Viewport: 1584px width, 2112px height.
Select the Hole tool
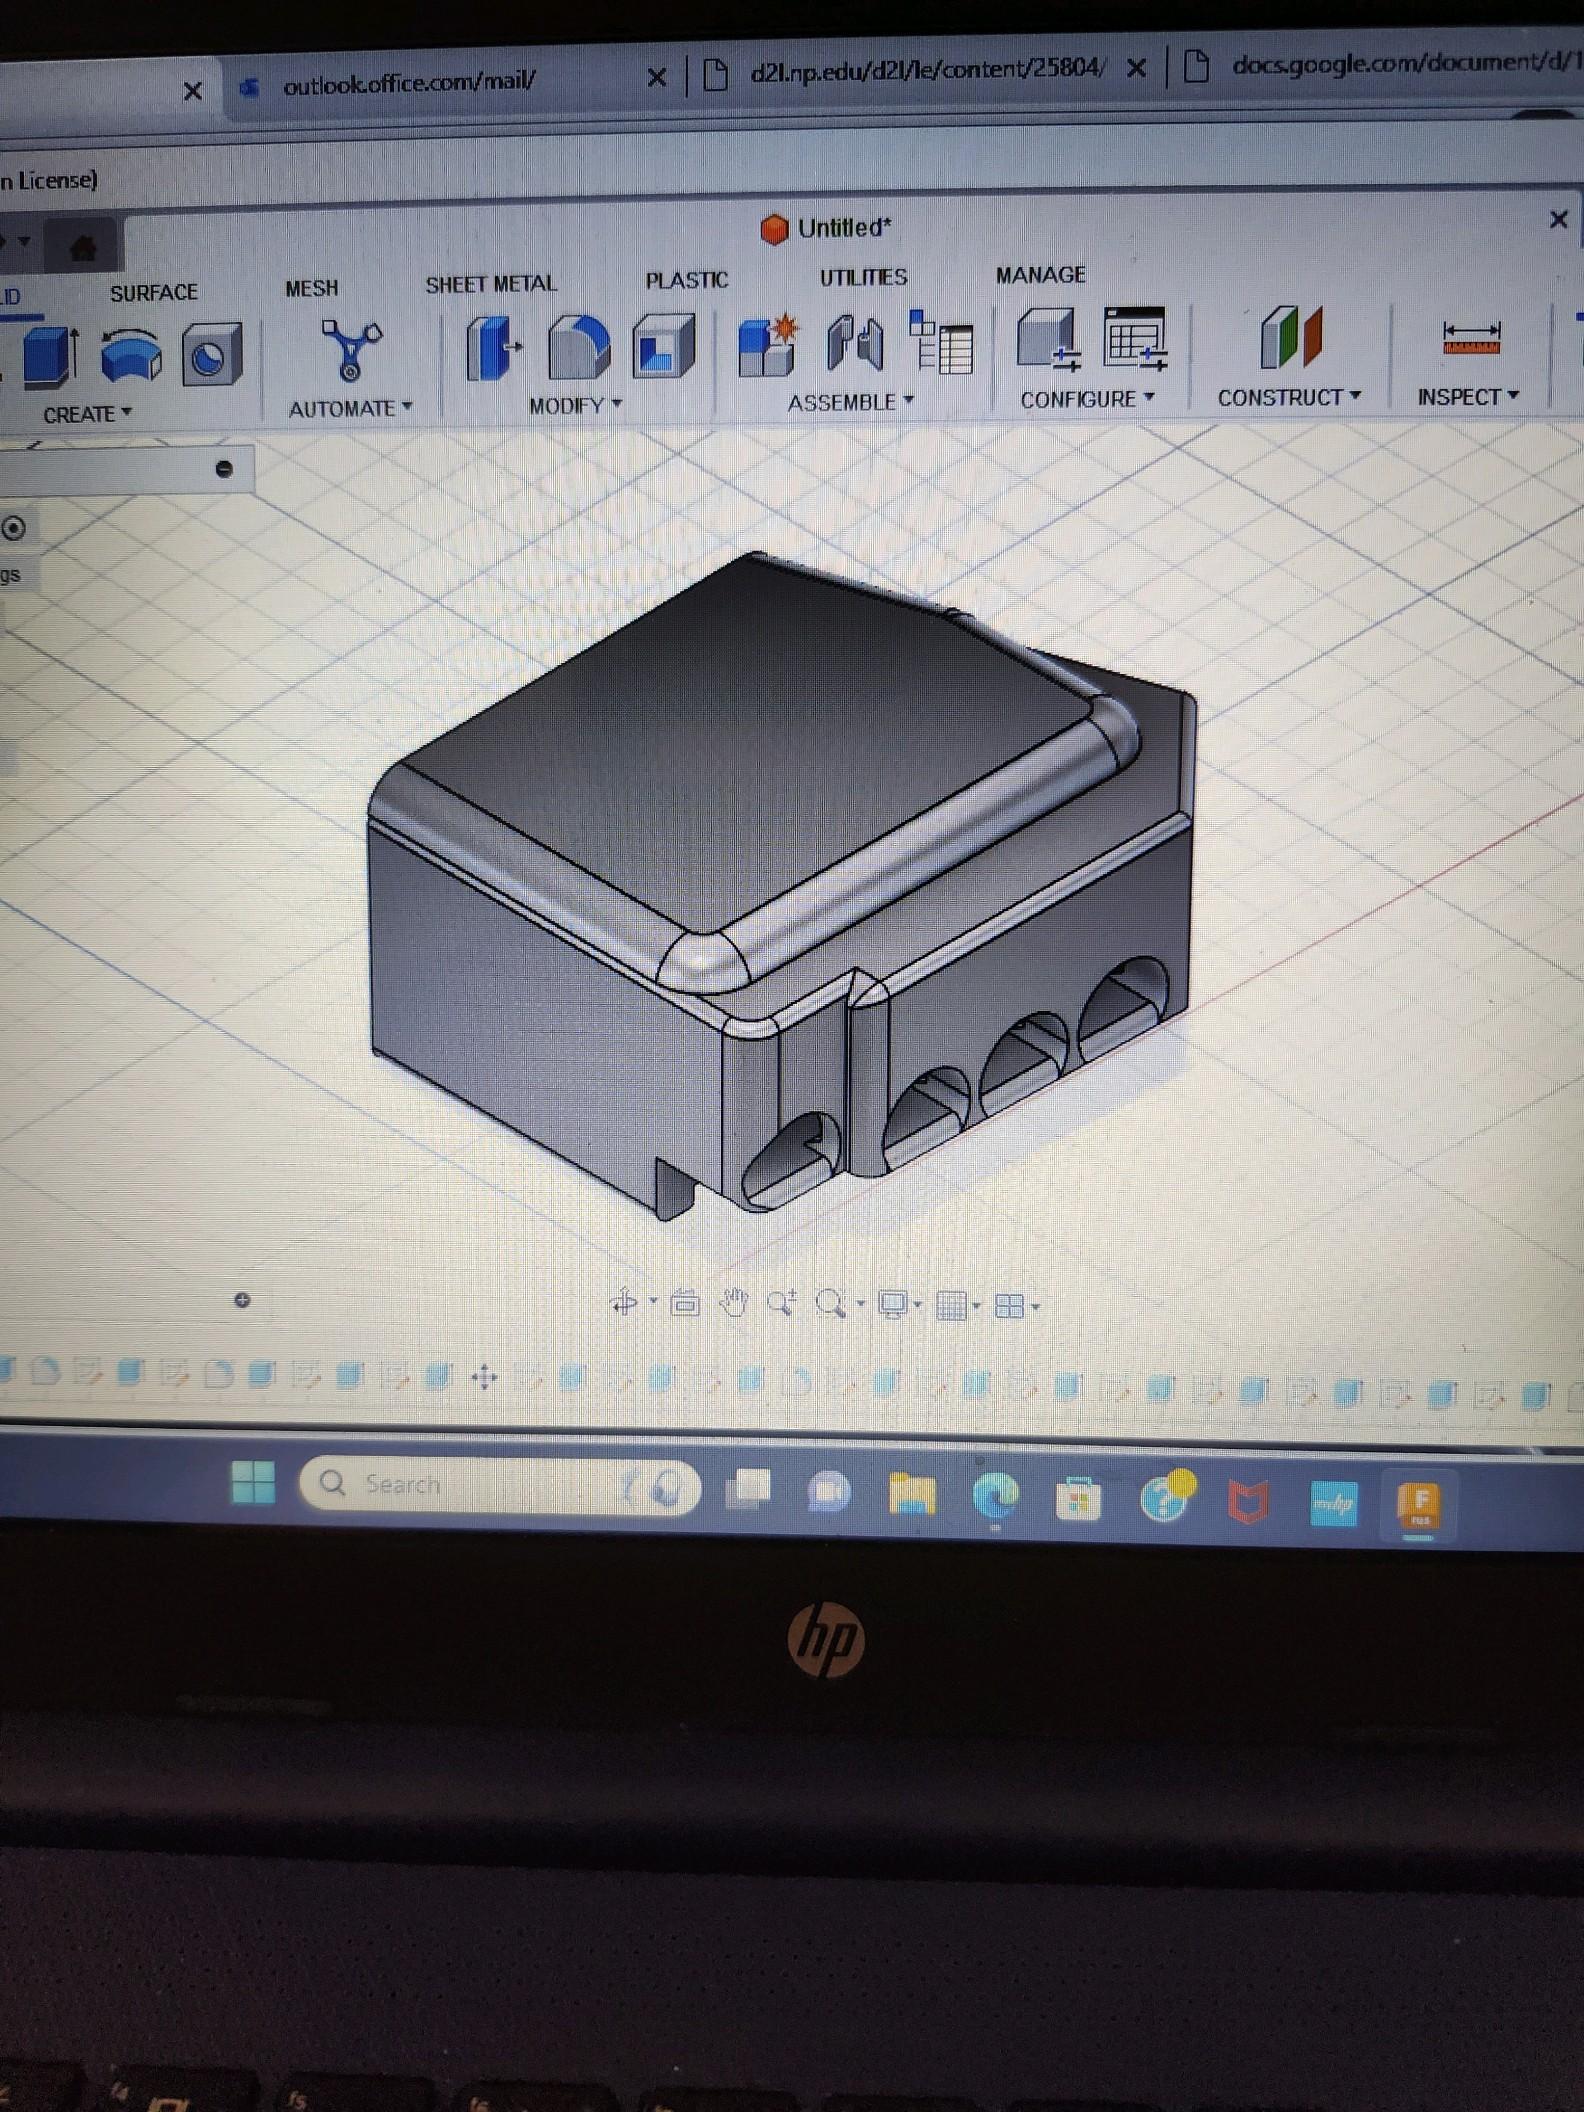coord(211,354)
